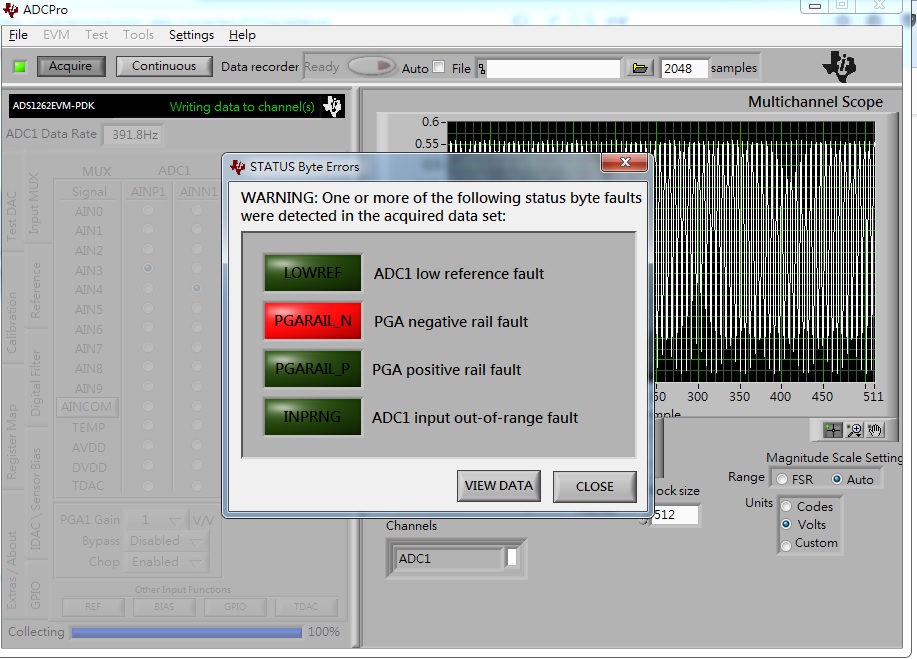Select the Auto range radio button
The height and width of the screenshot is (659, 917).
click(x=837, y=479)
